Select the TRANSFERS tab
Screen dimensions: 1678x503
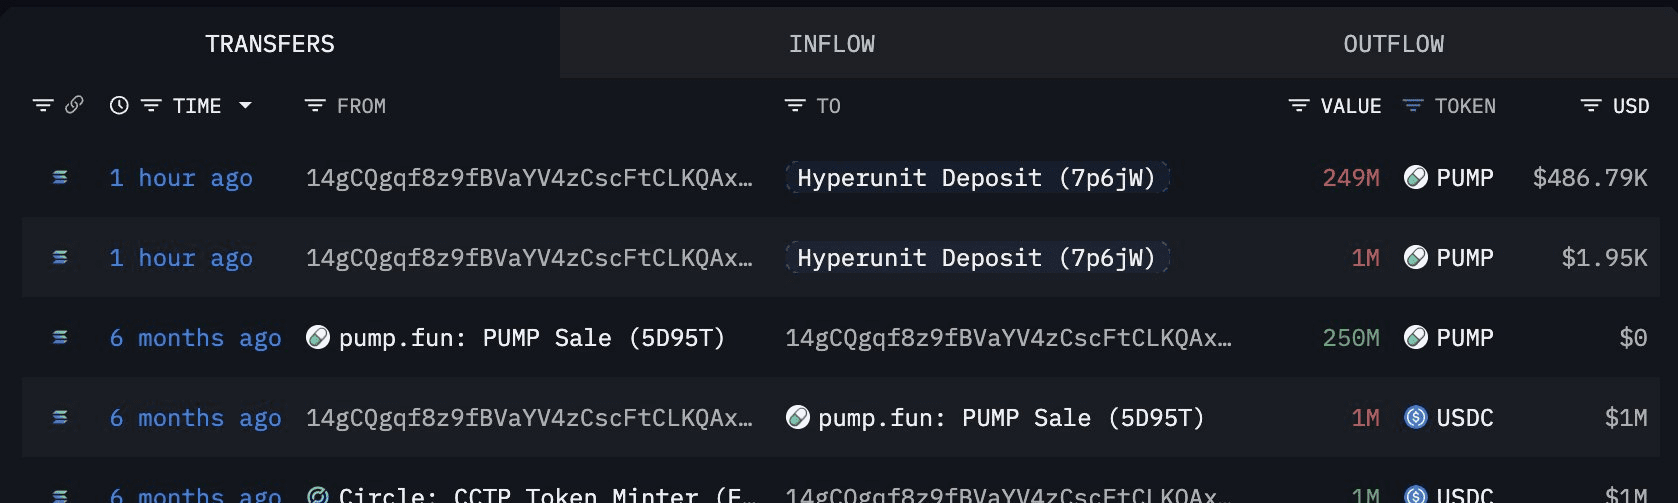coord(270,44)
